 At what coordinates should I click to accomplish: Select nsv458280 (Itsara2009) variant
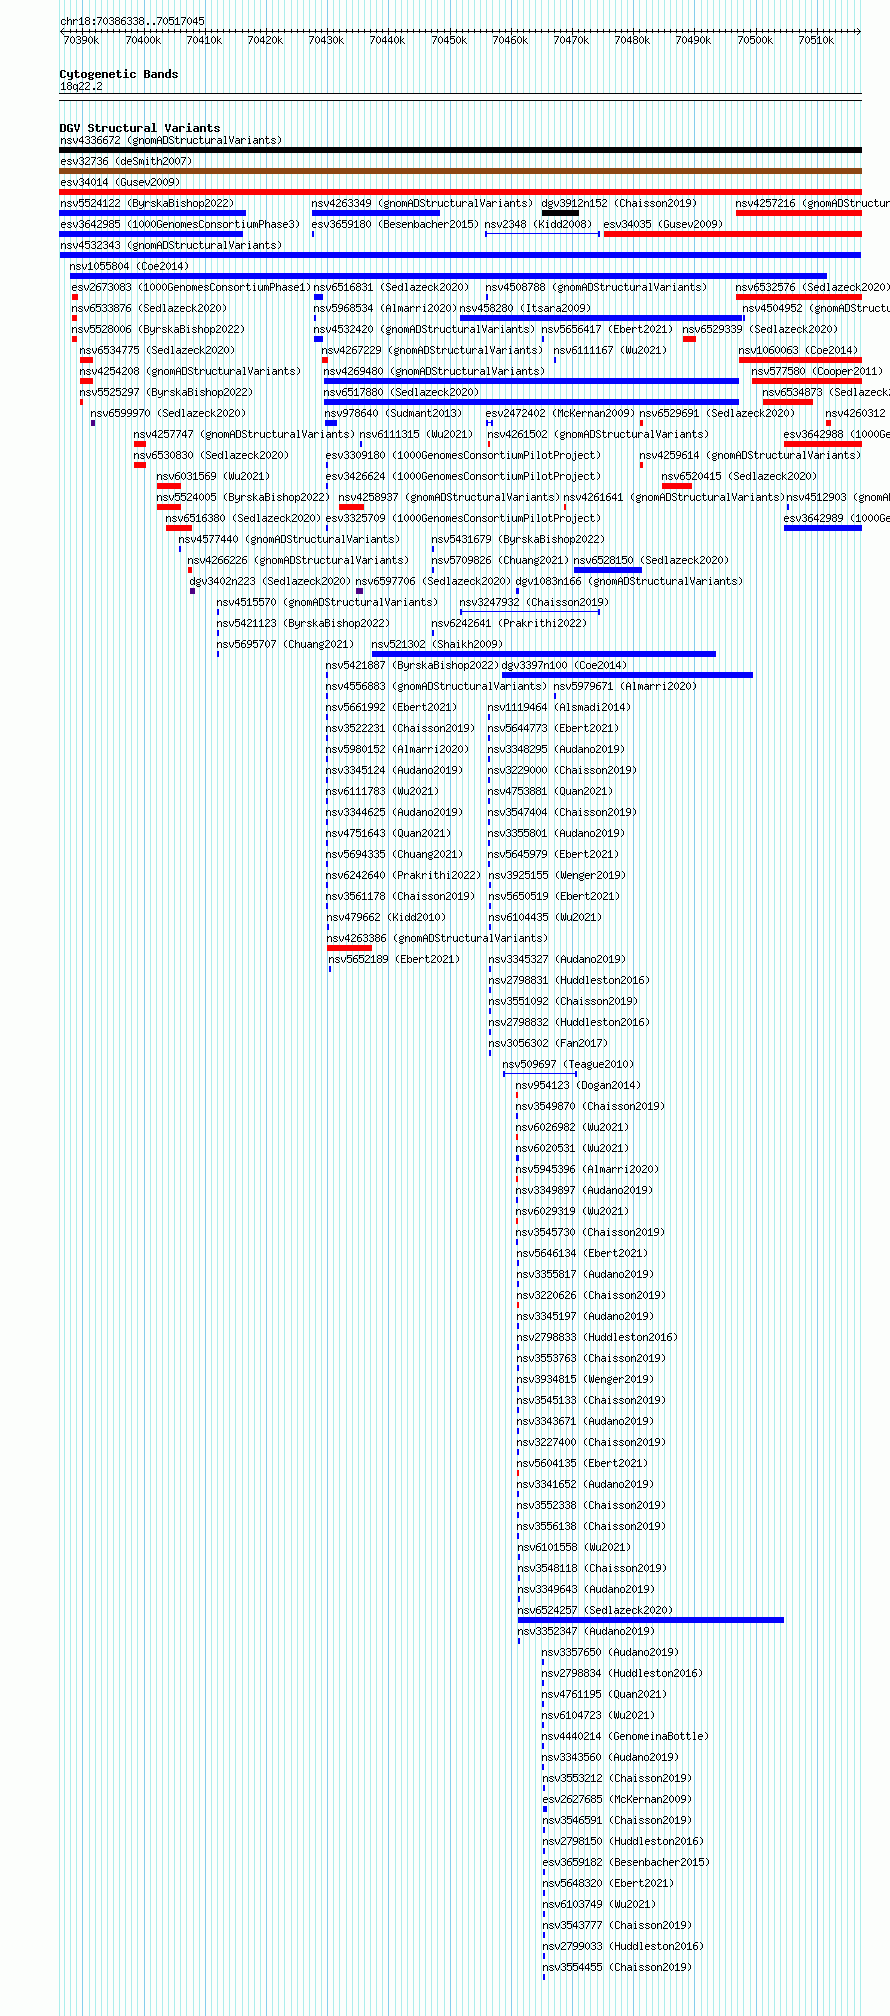[525, 308]
